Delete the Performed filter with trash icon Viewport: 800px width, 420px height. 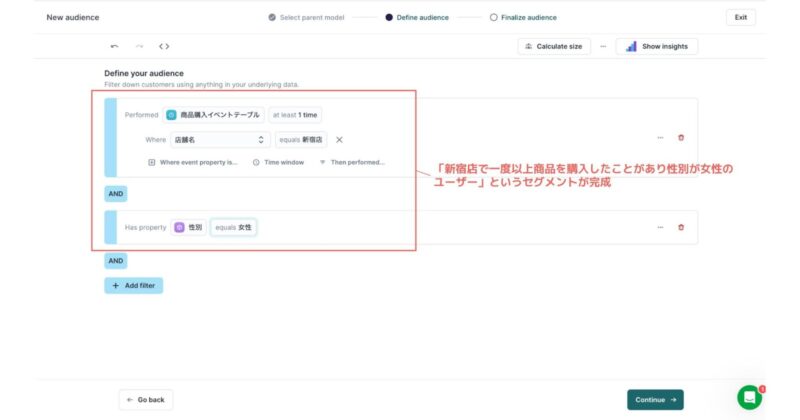tap(681, 138)
